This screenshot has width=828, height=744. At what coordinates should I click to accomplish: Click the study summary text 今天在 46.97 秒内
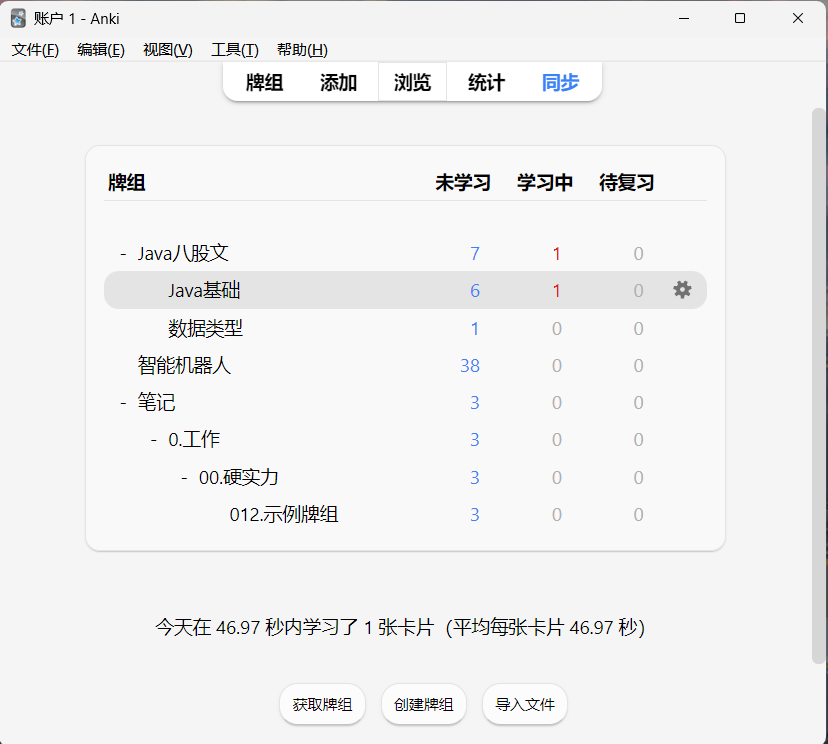point(399,628)
